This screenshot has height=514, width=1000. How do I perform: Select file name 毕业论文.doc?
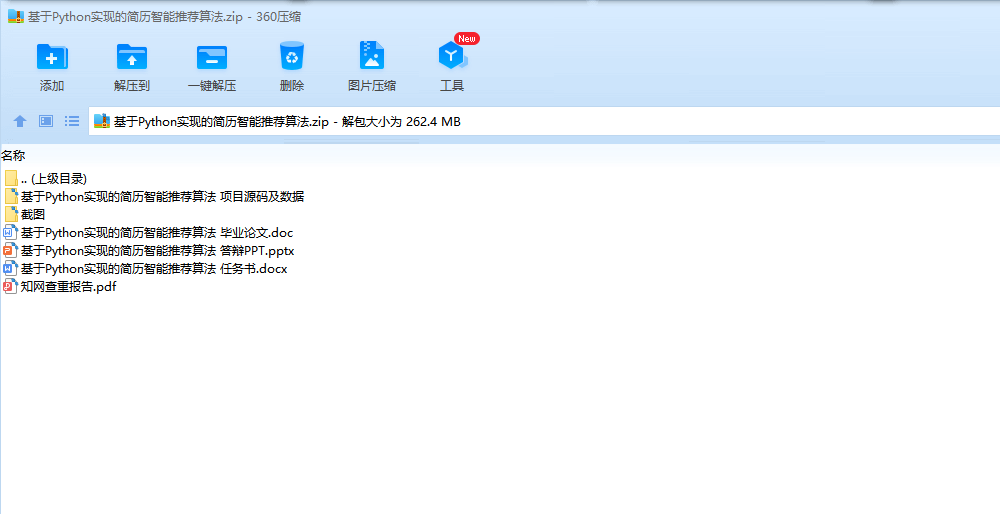tap(157, 233)
